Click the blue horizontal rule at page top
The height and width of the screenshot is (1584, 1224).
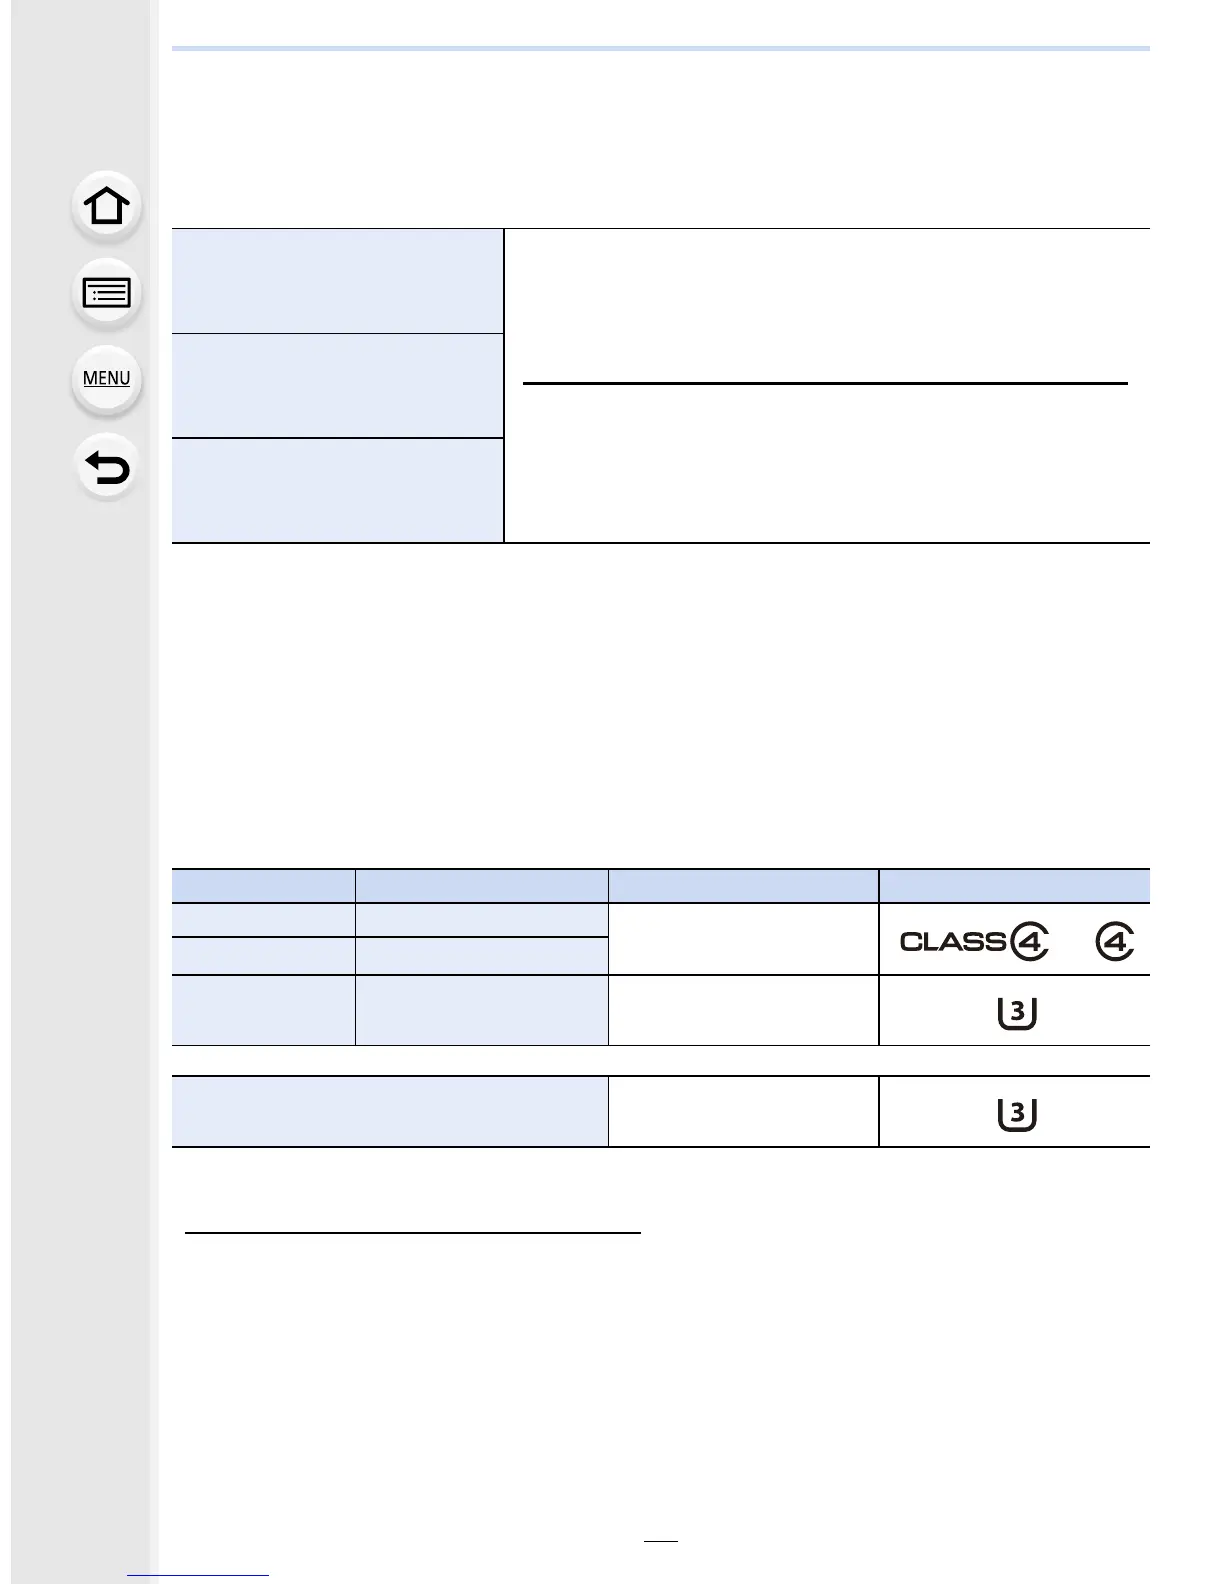(x=661, y=48)
